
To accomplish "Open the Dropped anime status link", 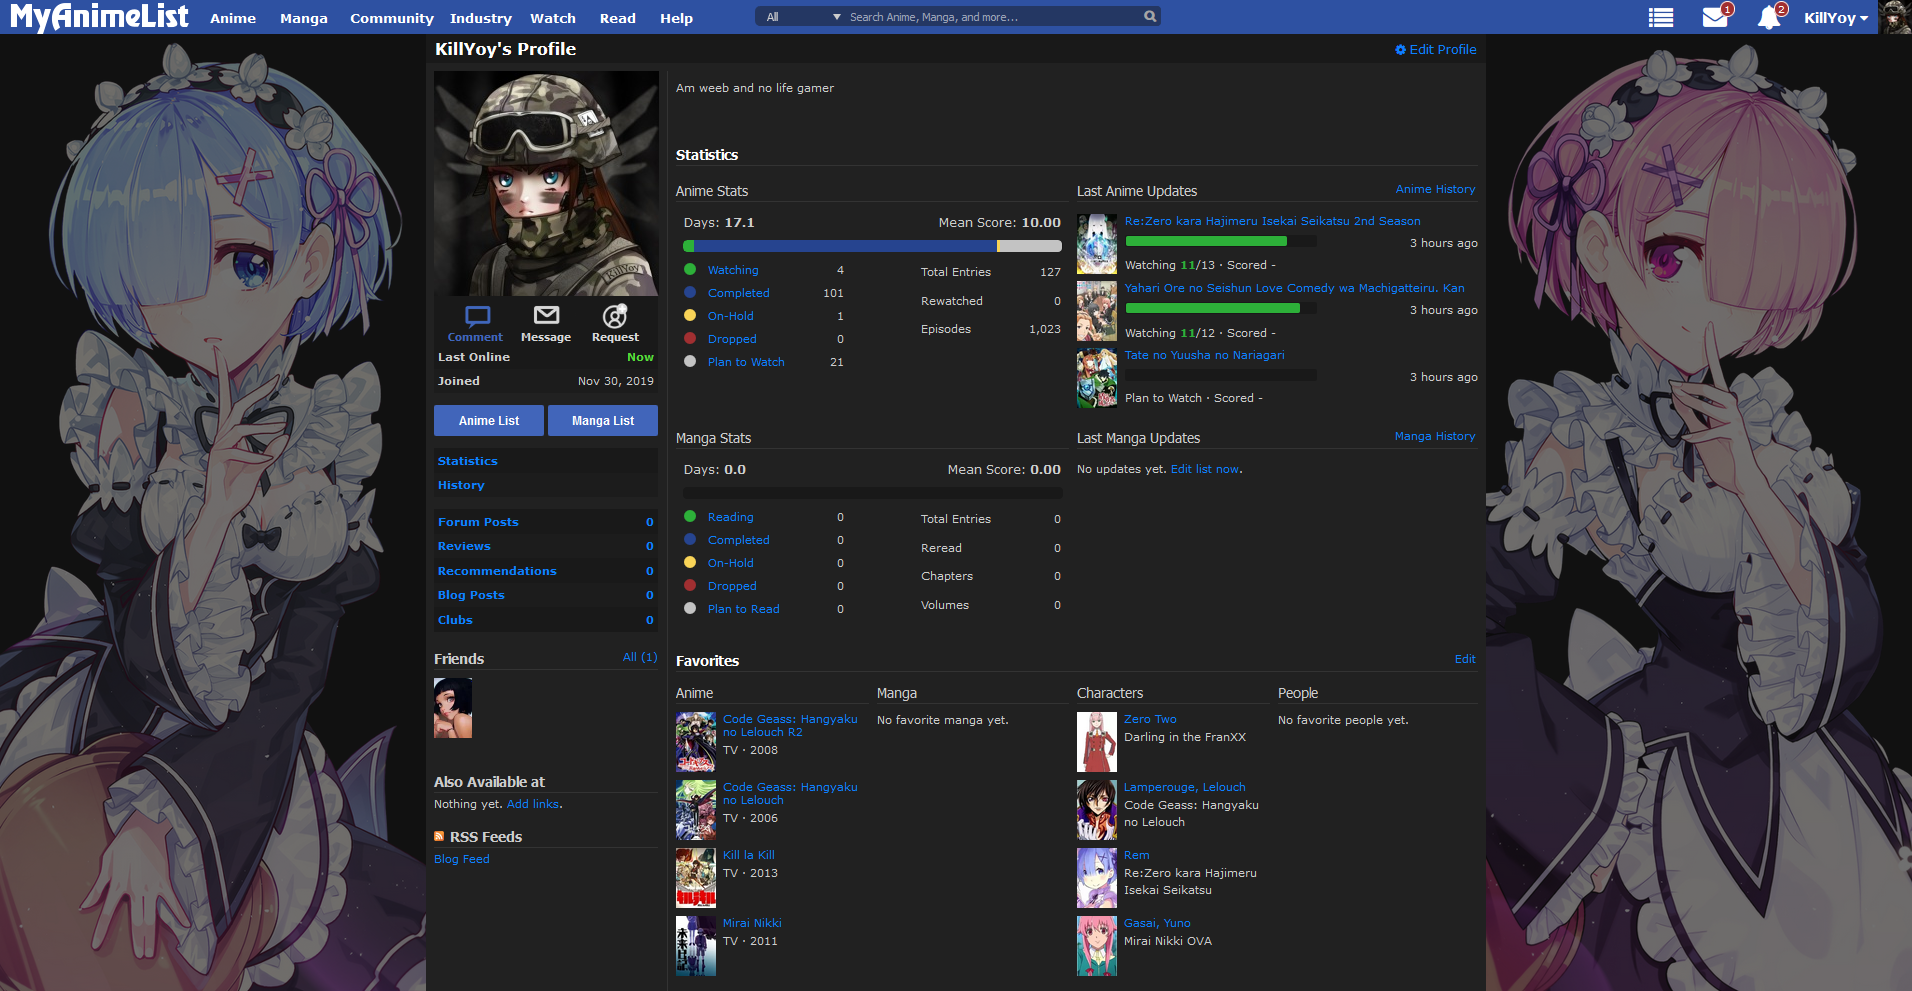I will (x=732, y=339).
